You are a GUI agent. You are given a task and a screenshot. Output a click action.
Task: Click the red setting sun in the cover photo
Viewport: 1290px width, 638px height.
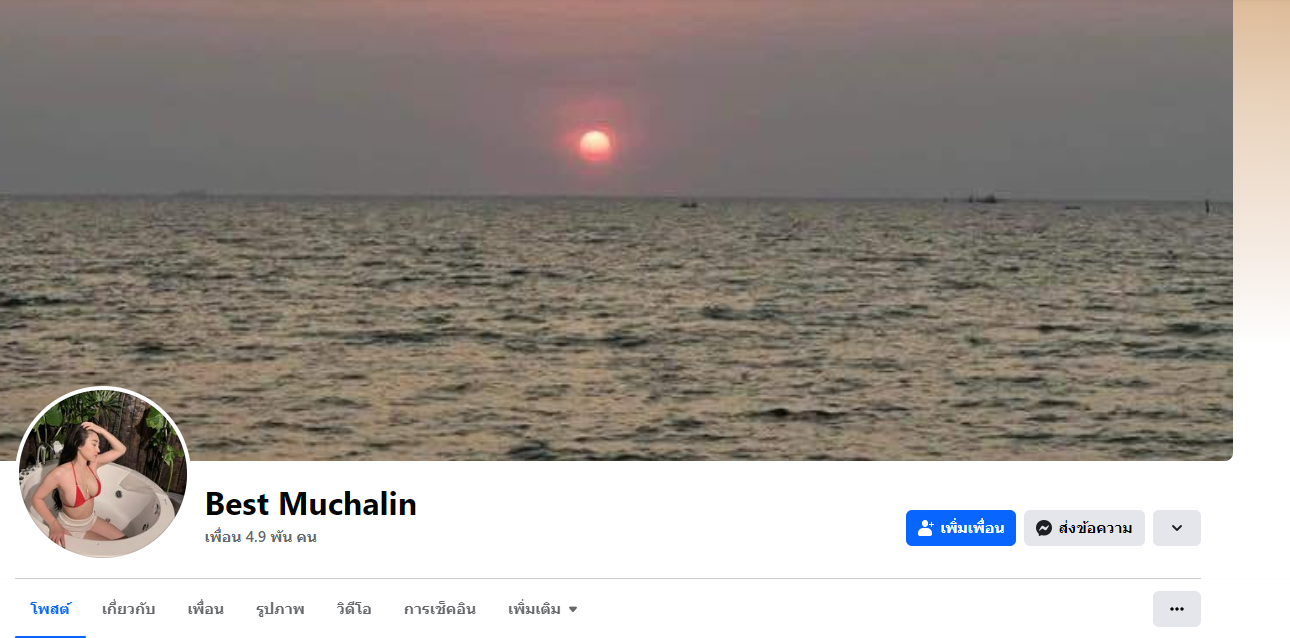[595, 146]
